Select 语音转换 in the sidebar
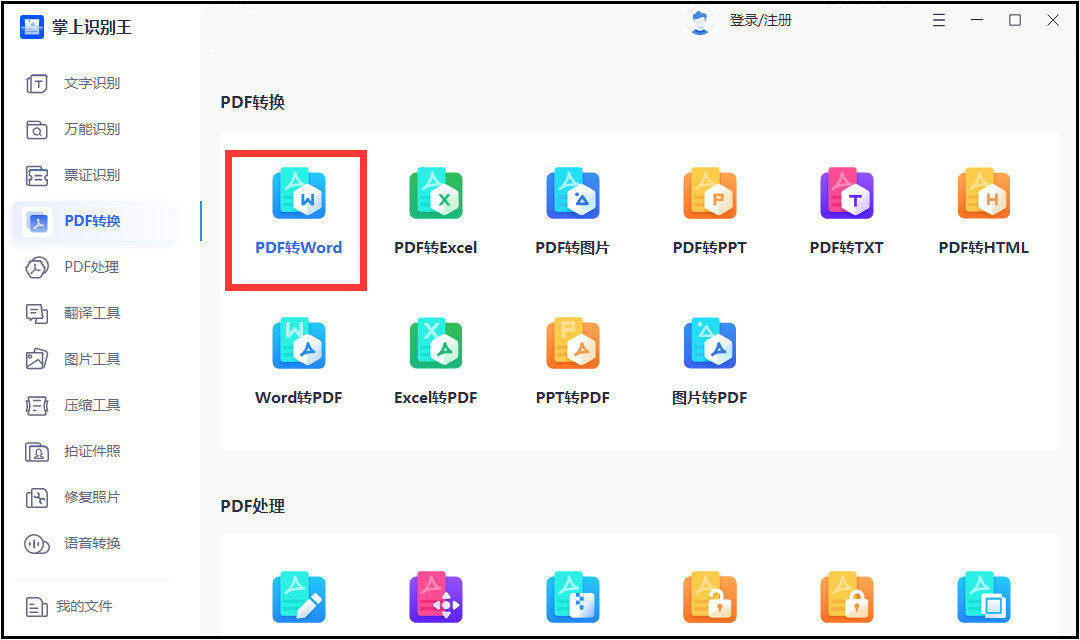1080x640 pixels. click(x=92, y=544)
